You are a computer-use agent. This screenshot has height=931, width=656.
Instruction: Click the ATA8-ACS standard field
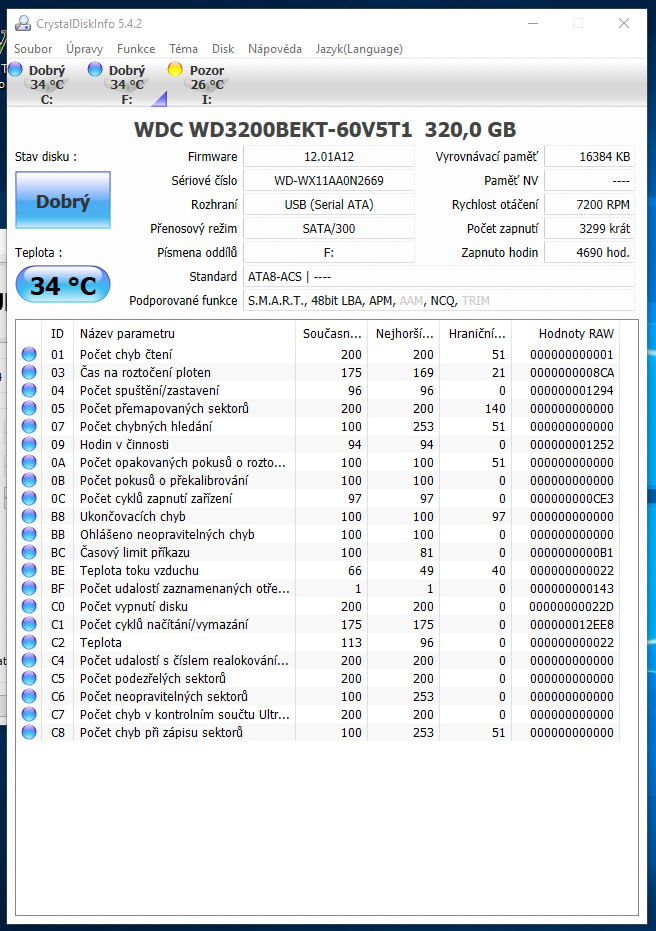(439, 277)
